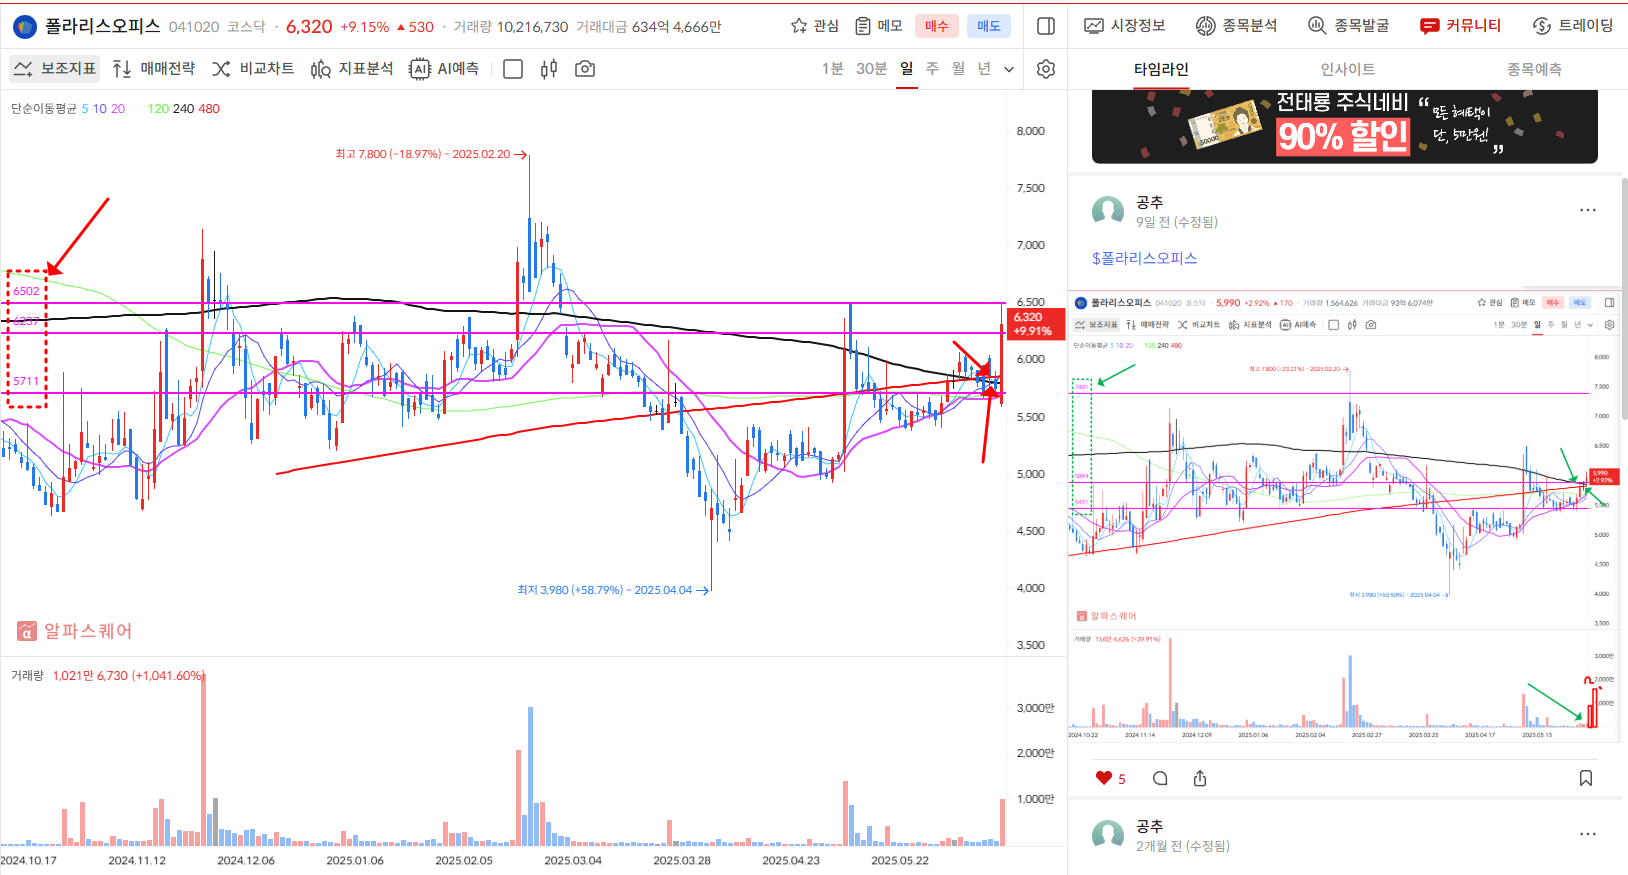Share the post with share icon
The height and width of the screenshot is (875, 1628).
coord(1200,778)
